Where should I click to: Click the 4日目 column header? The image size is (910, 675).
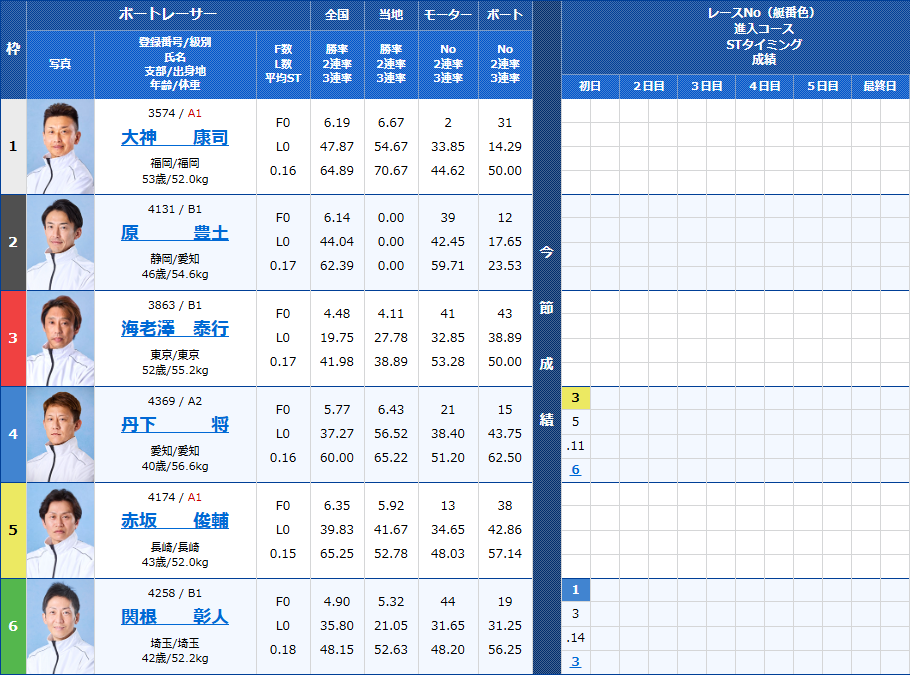coord(764,86)
